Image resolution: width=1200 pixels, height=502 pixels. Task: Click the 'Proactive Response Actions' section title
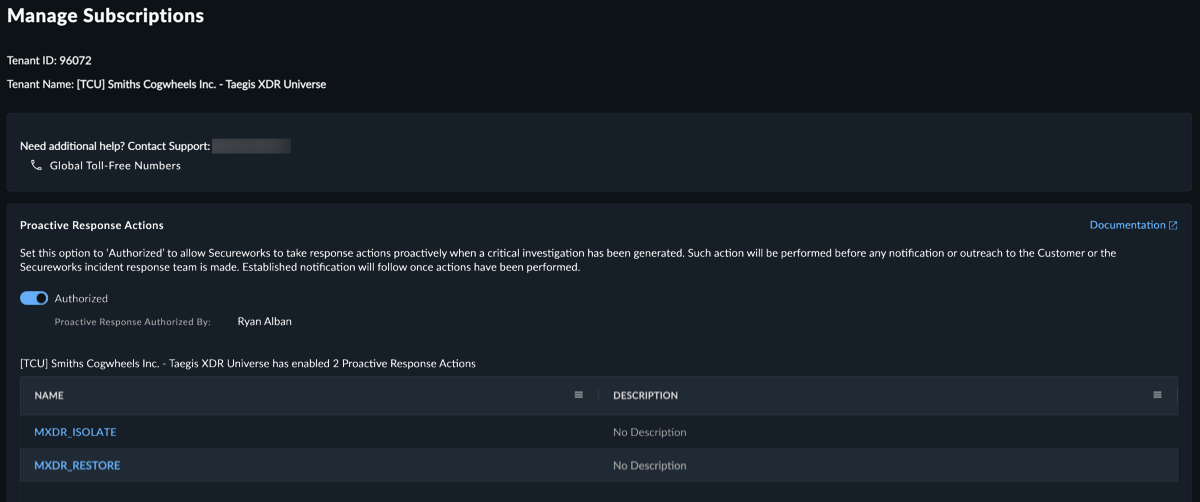coord(92,225)
